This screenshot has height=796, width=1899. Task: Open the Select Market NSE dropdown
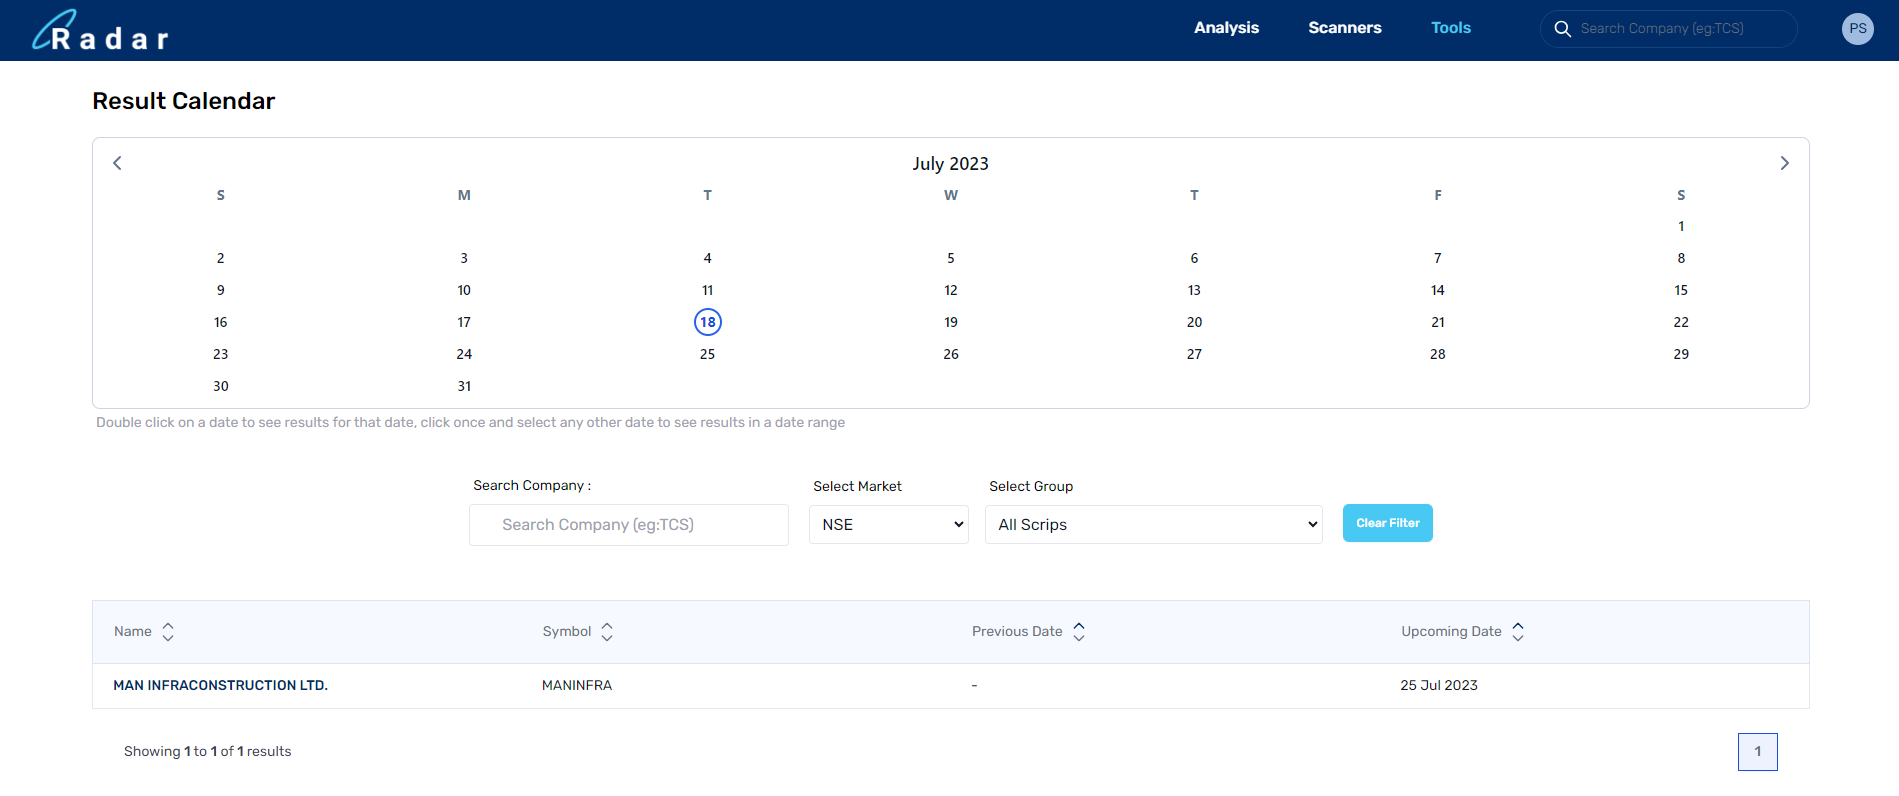coord(889,525)
